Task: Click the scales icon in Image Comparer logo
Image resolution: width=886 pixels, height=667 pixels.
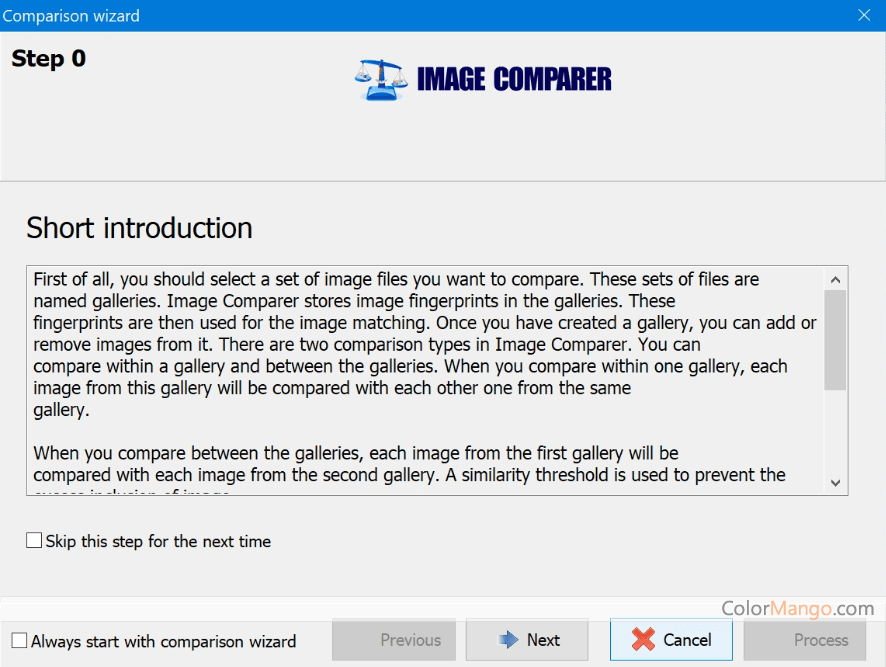Action: point(380,79)
